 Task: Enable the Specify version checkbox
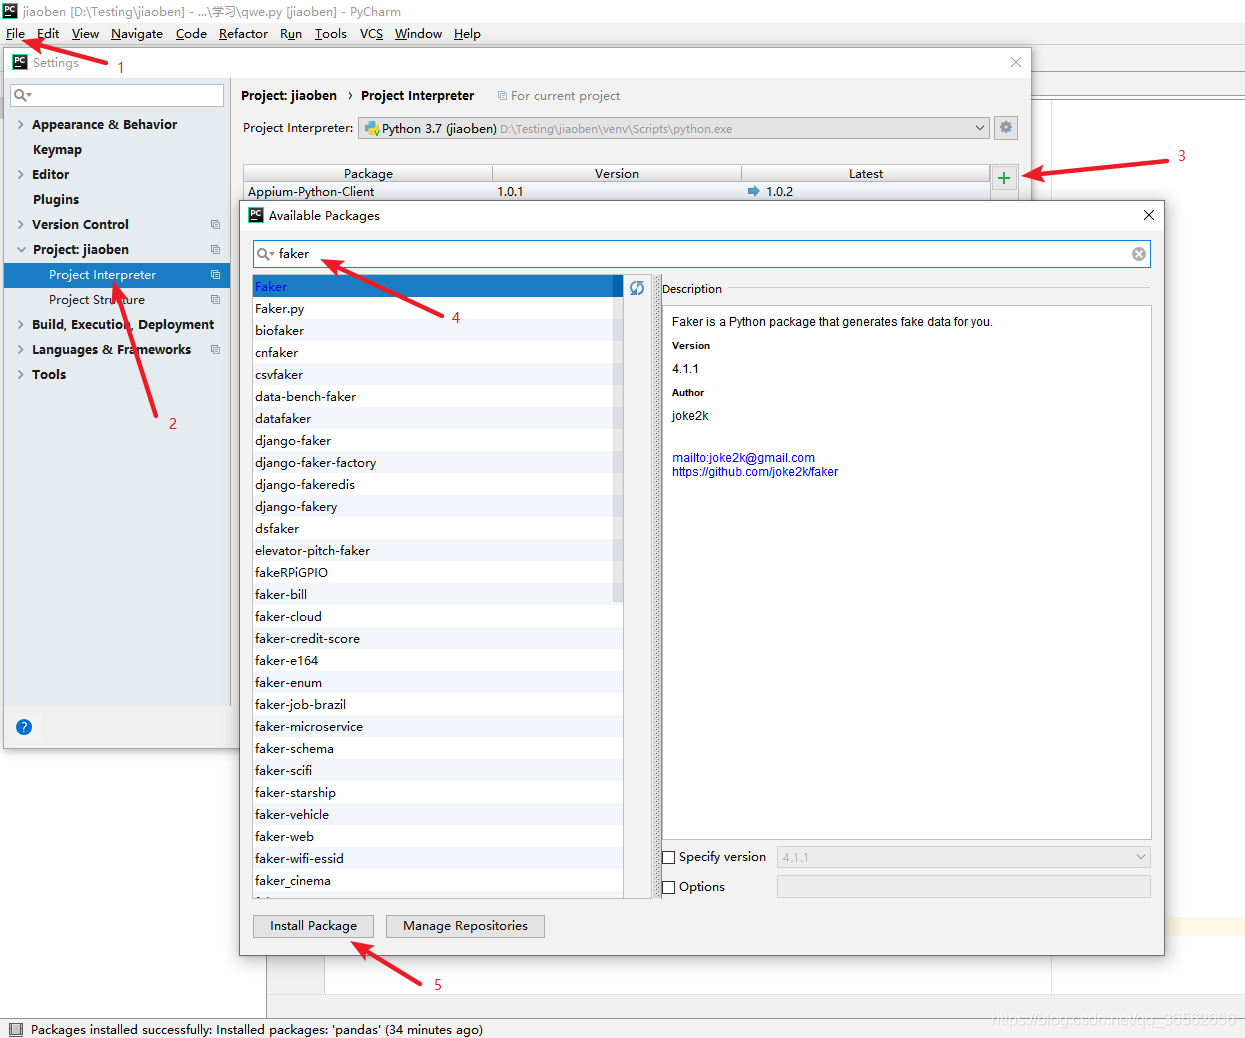tap(669, 858)
